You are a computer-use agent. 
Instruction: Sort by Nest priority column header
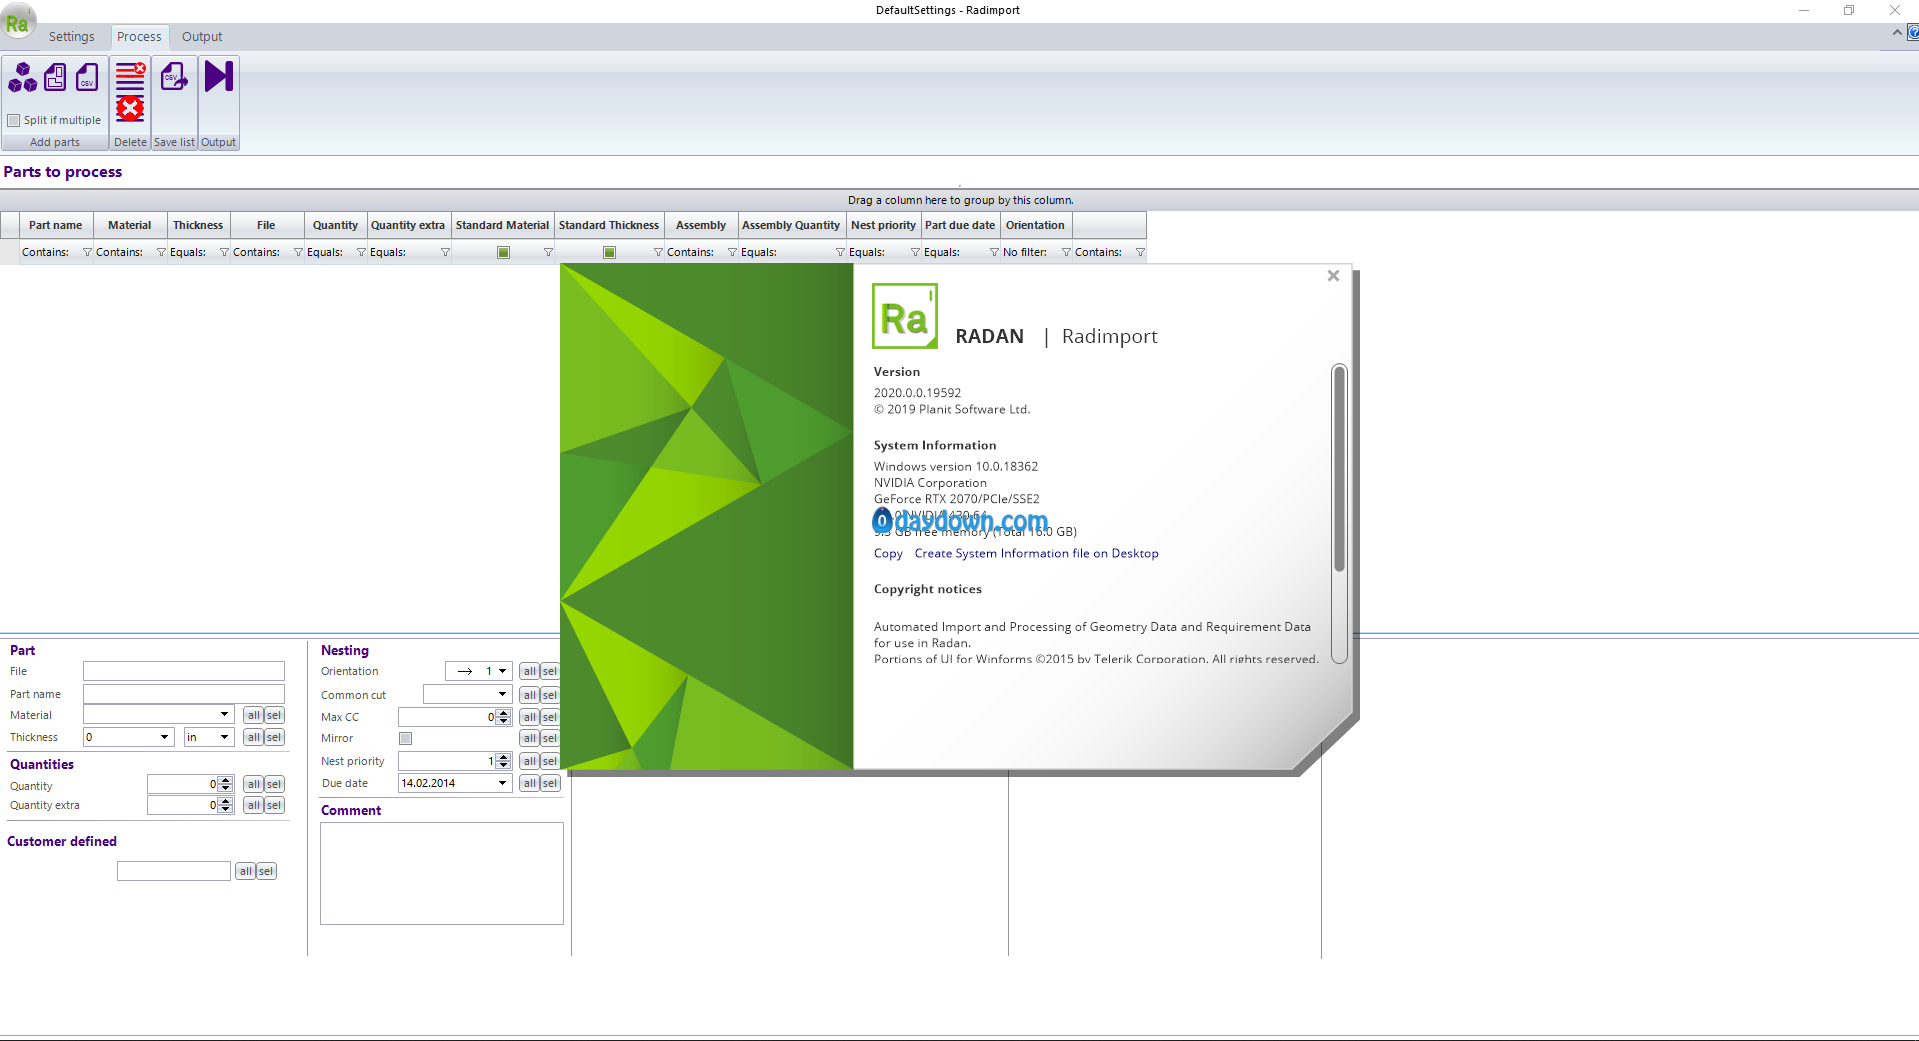pos(883,225)
